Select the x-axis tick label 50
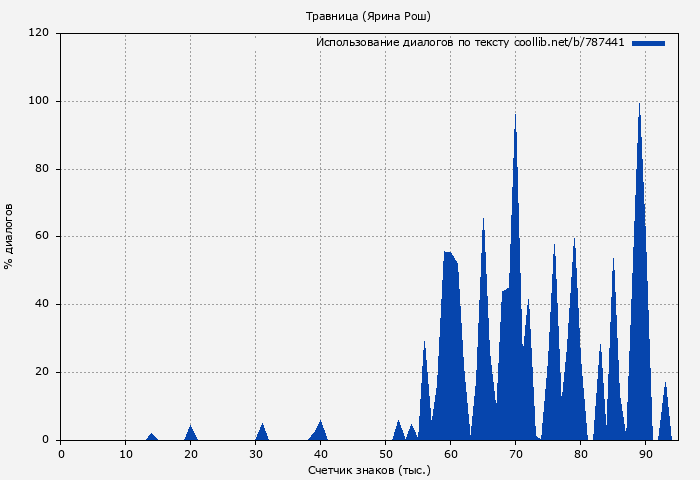Image resolution: width=700 pixels, height=480 pixels. point(385,454)
